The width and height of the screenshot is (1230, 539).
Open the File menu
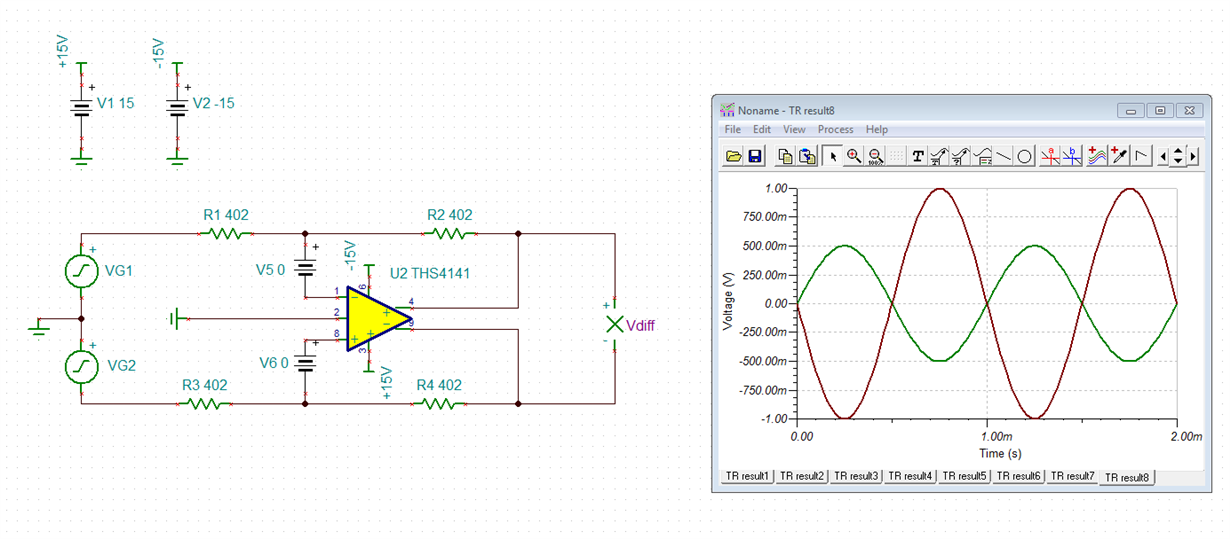[x=732, y=129]
